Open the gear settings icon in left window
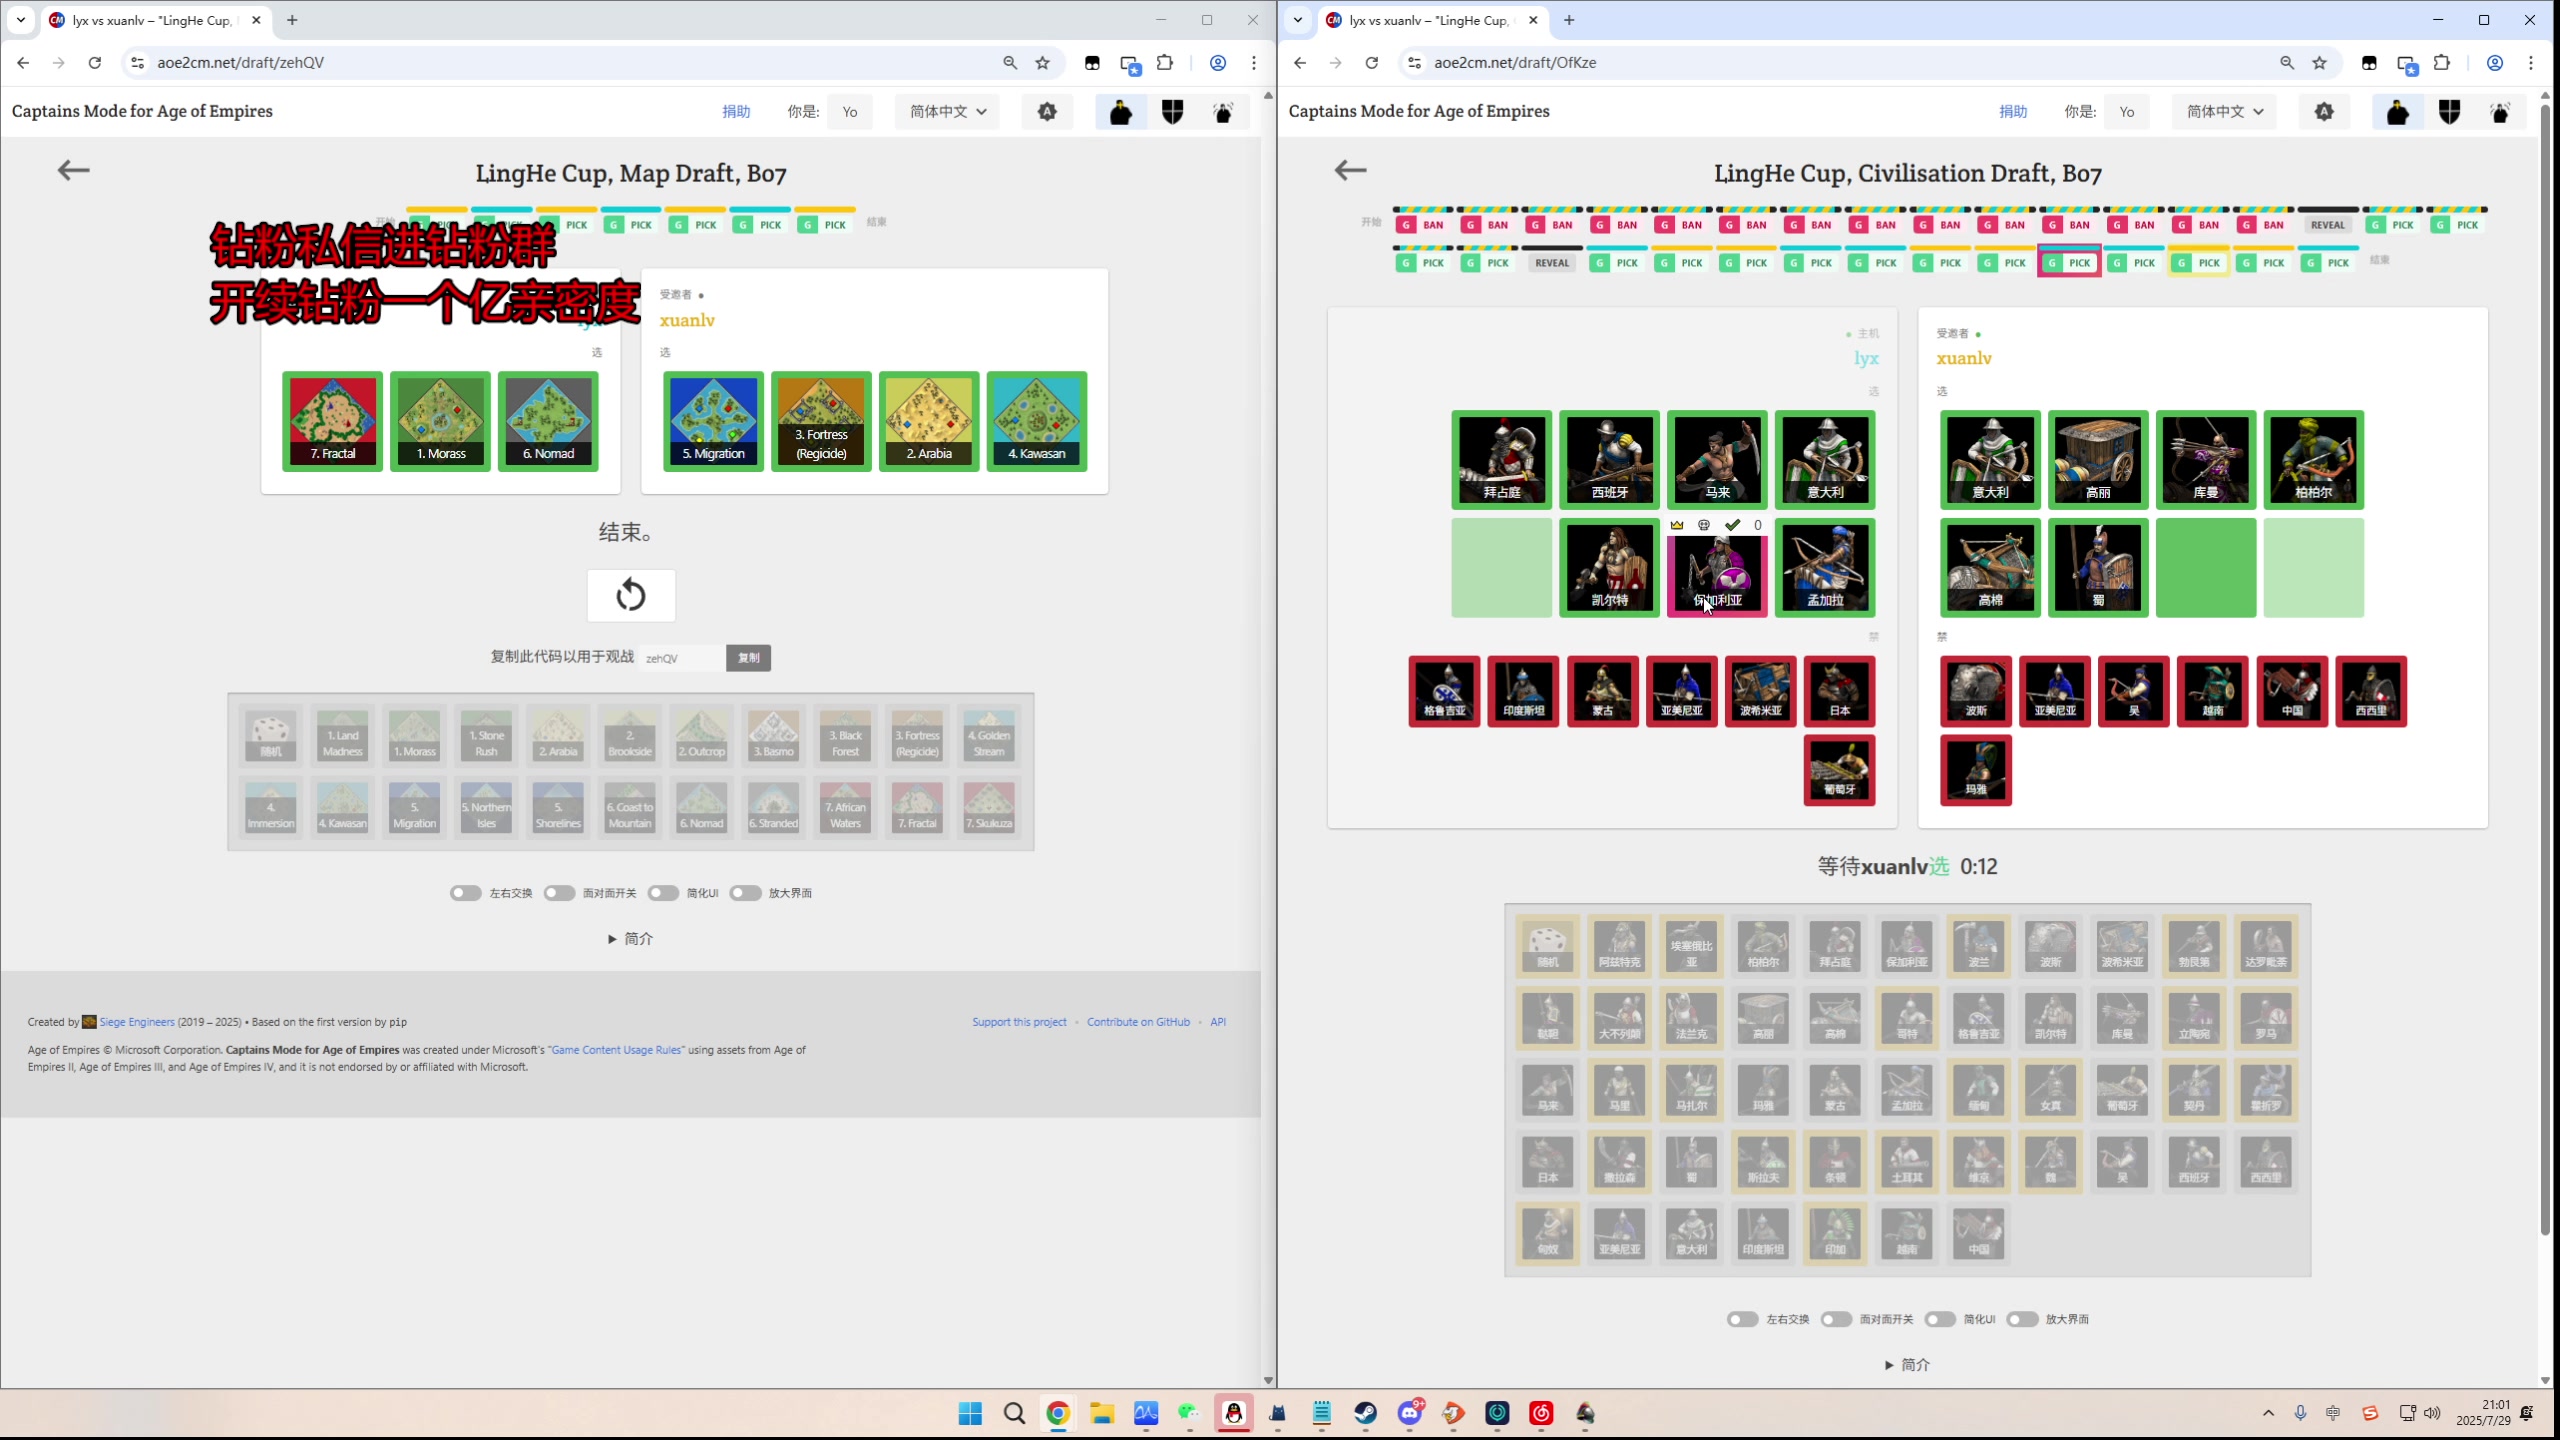Viewport: 2560px width, 1440px height. click(1047, 112)
